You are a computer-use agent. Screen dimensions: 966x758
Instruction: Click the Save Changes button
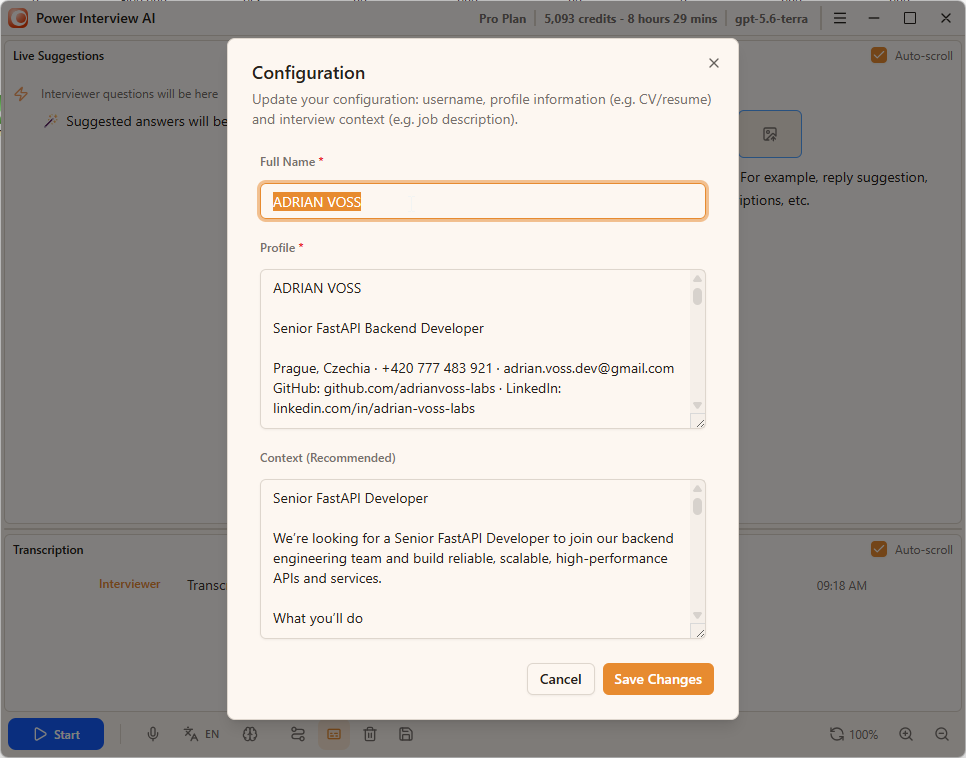pyautogui.click(x=657, y=679)
